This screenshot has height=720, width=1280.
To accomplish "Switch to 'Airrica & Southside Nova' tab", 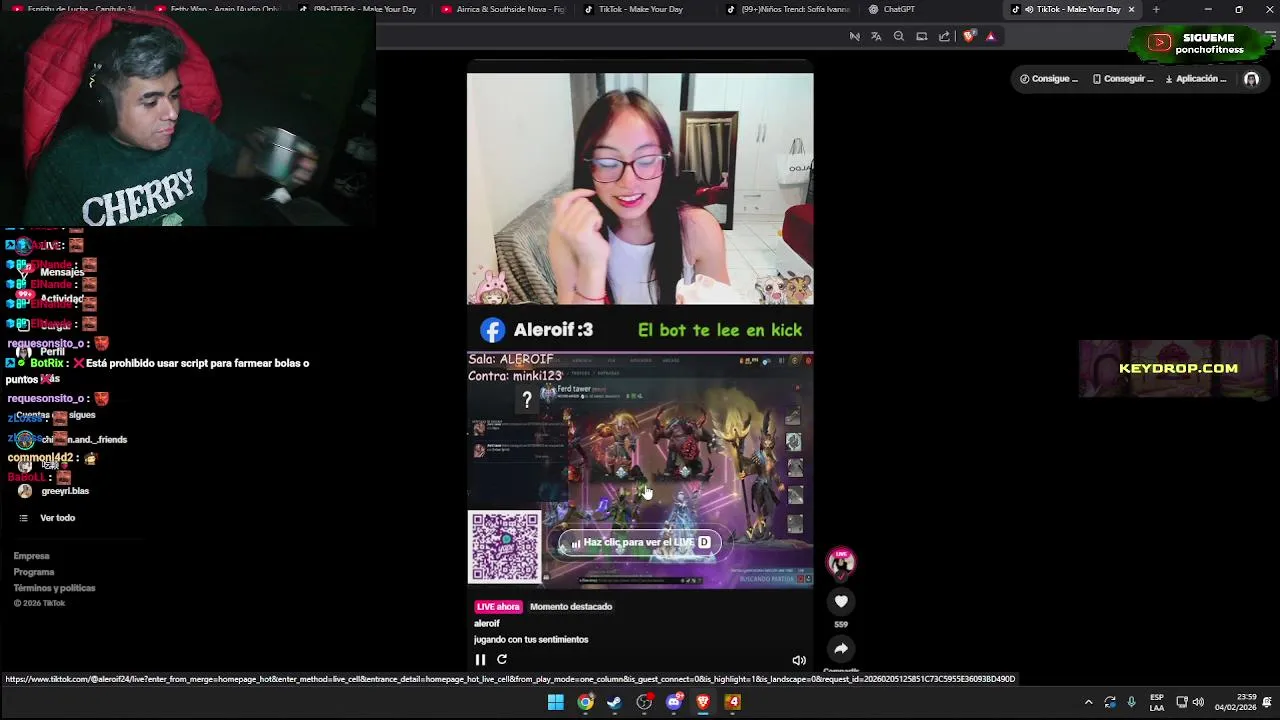I will point(503,9).
